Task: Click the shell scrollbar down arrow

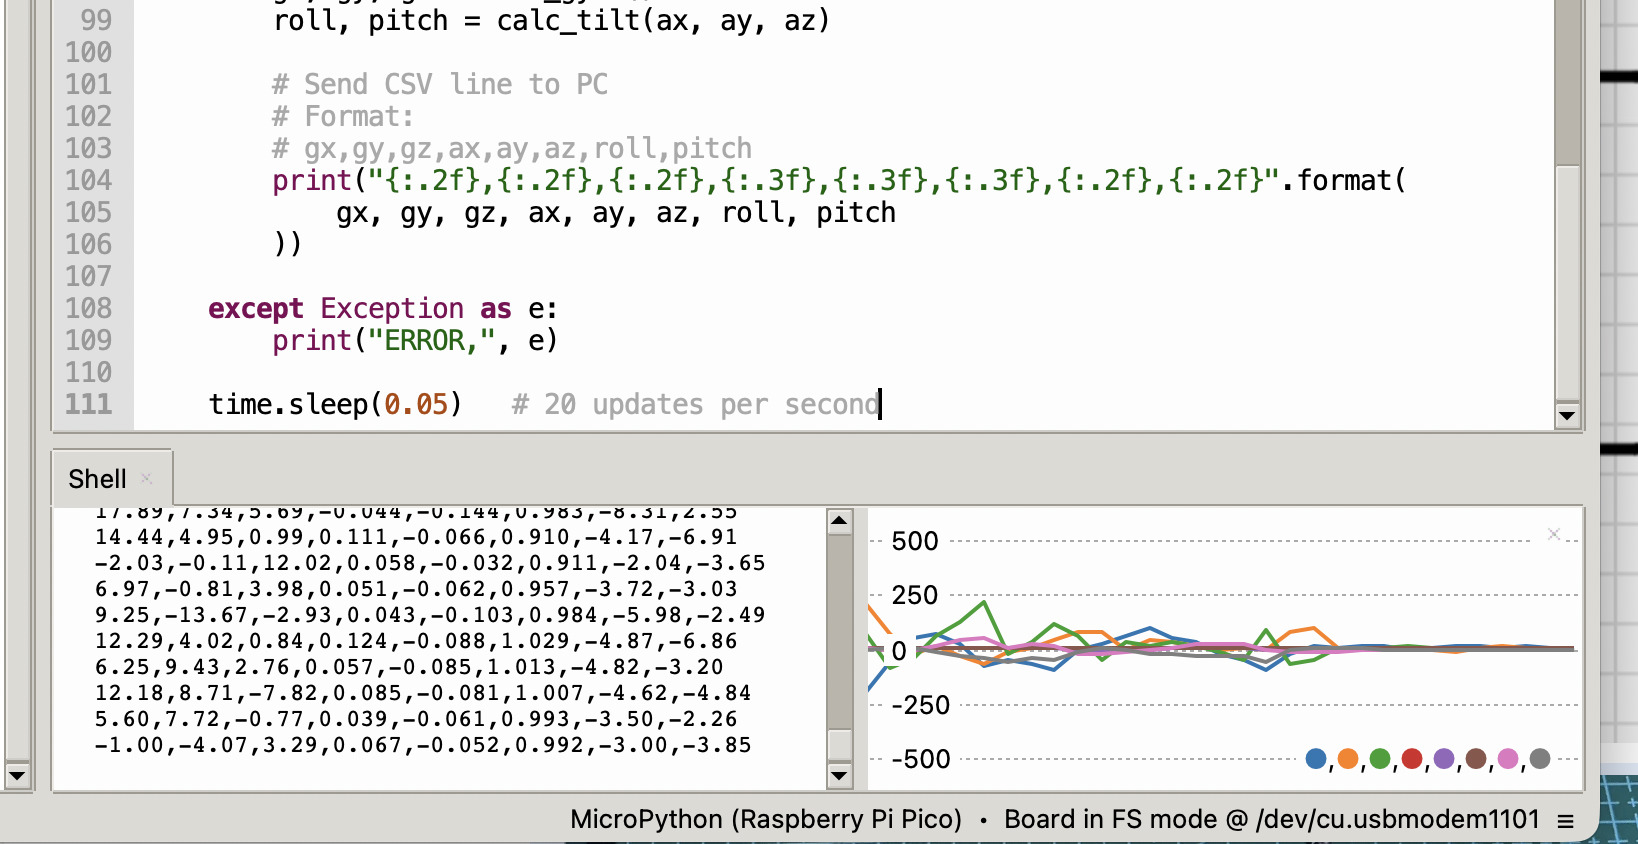Action: click(840, 775)
